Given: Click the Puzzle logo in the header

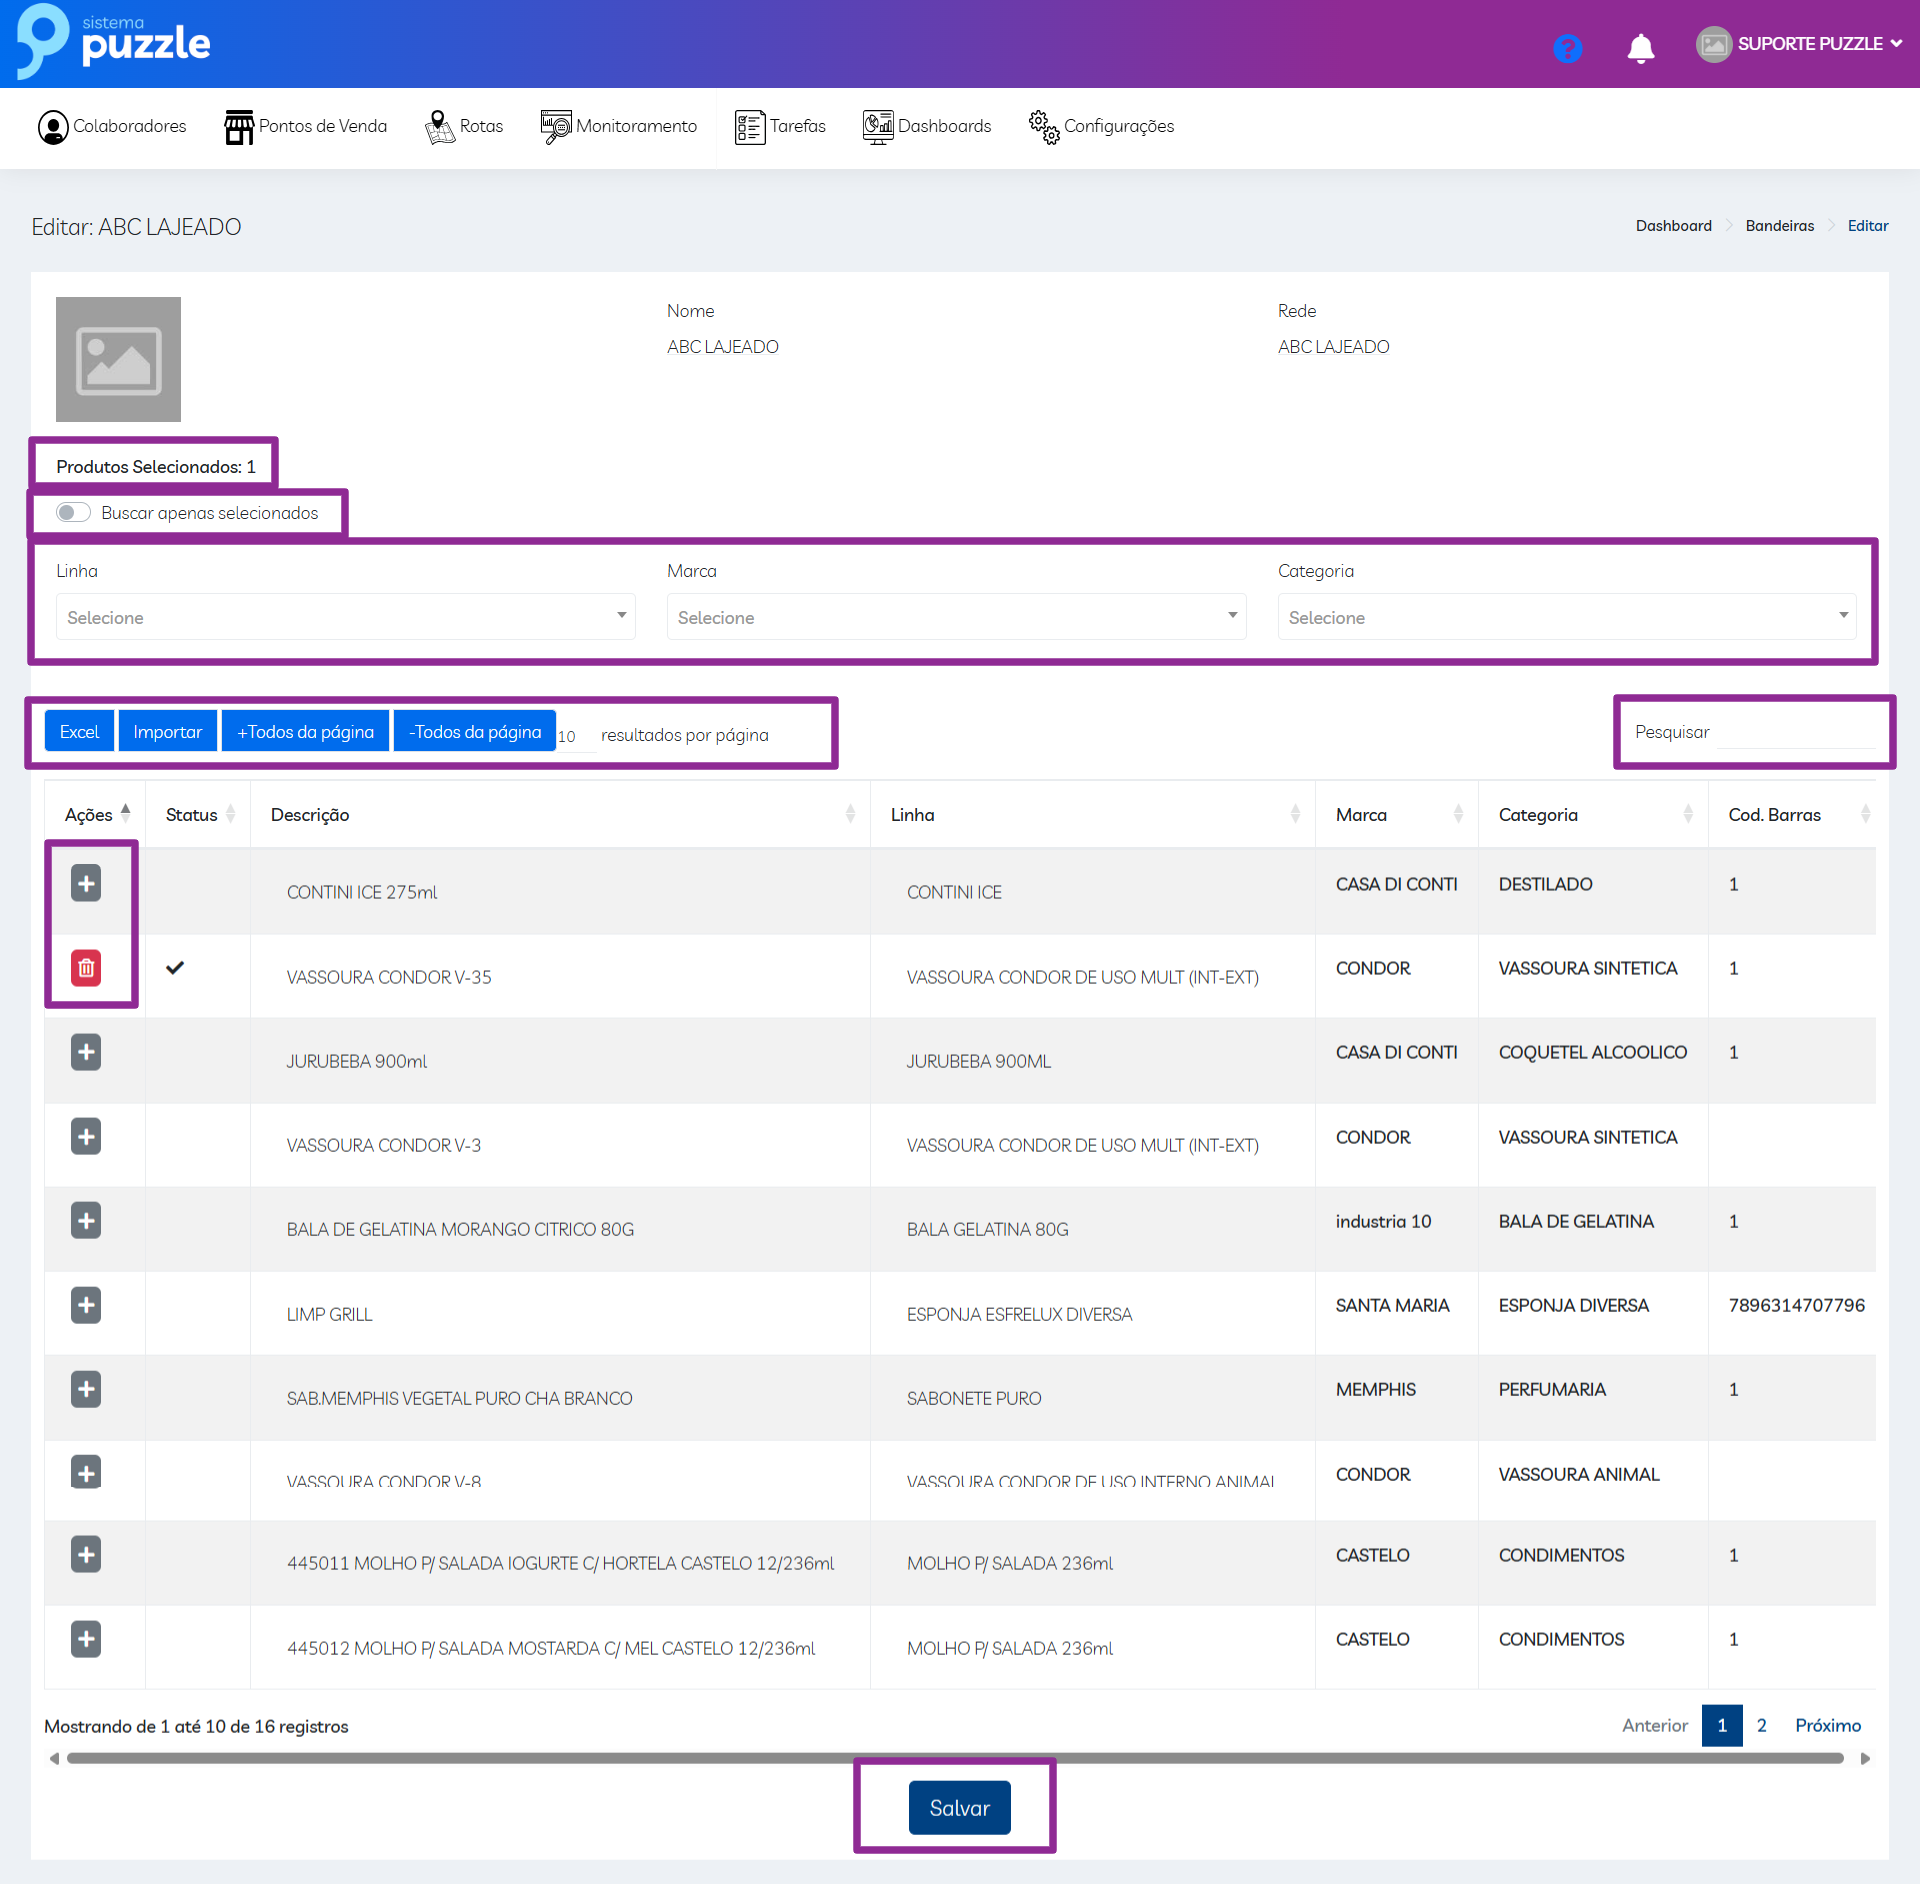Looking at the screenshot, I should (x=114, y=42).
